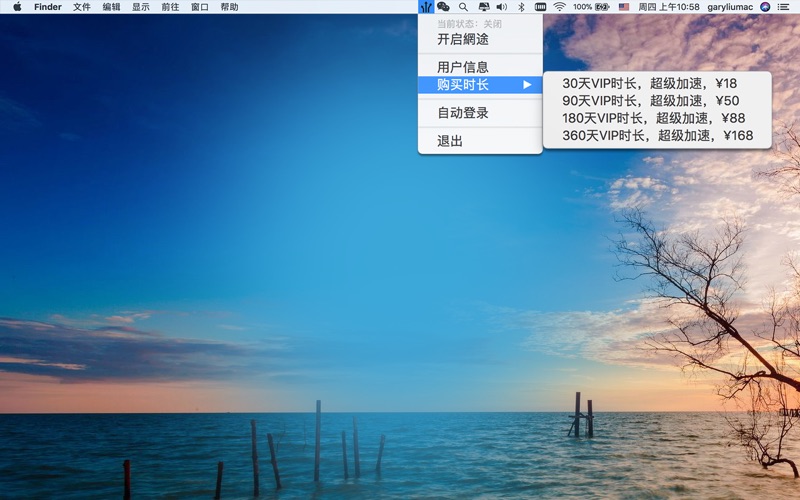The height and width of the screenshot is (500, 800).
Task: Open Notification Center list icon
Action: point(783,7)
